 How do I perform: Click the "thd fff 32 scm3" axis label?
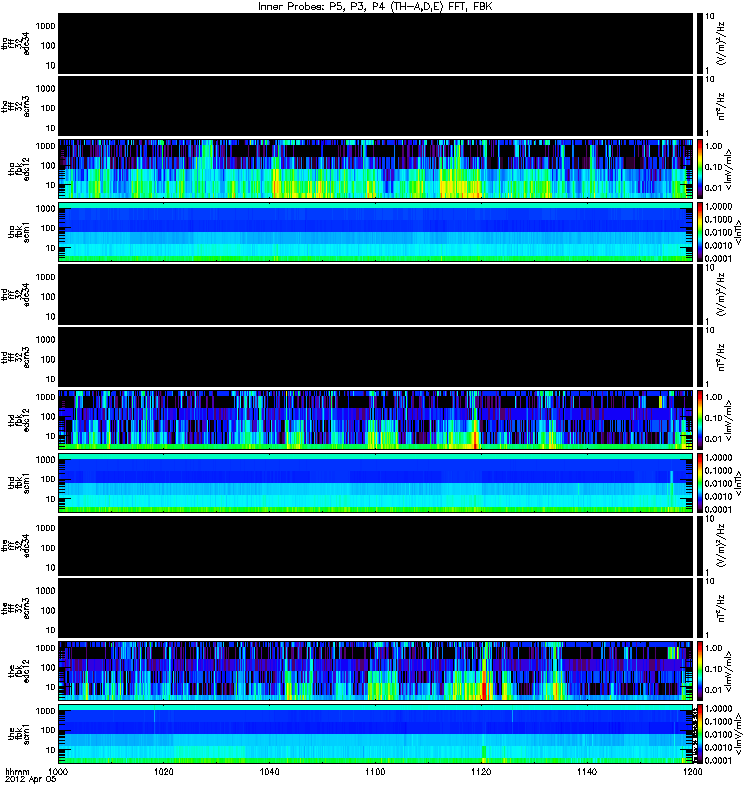(x=16, y=357)
